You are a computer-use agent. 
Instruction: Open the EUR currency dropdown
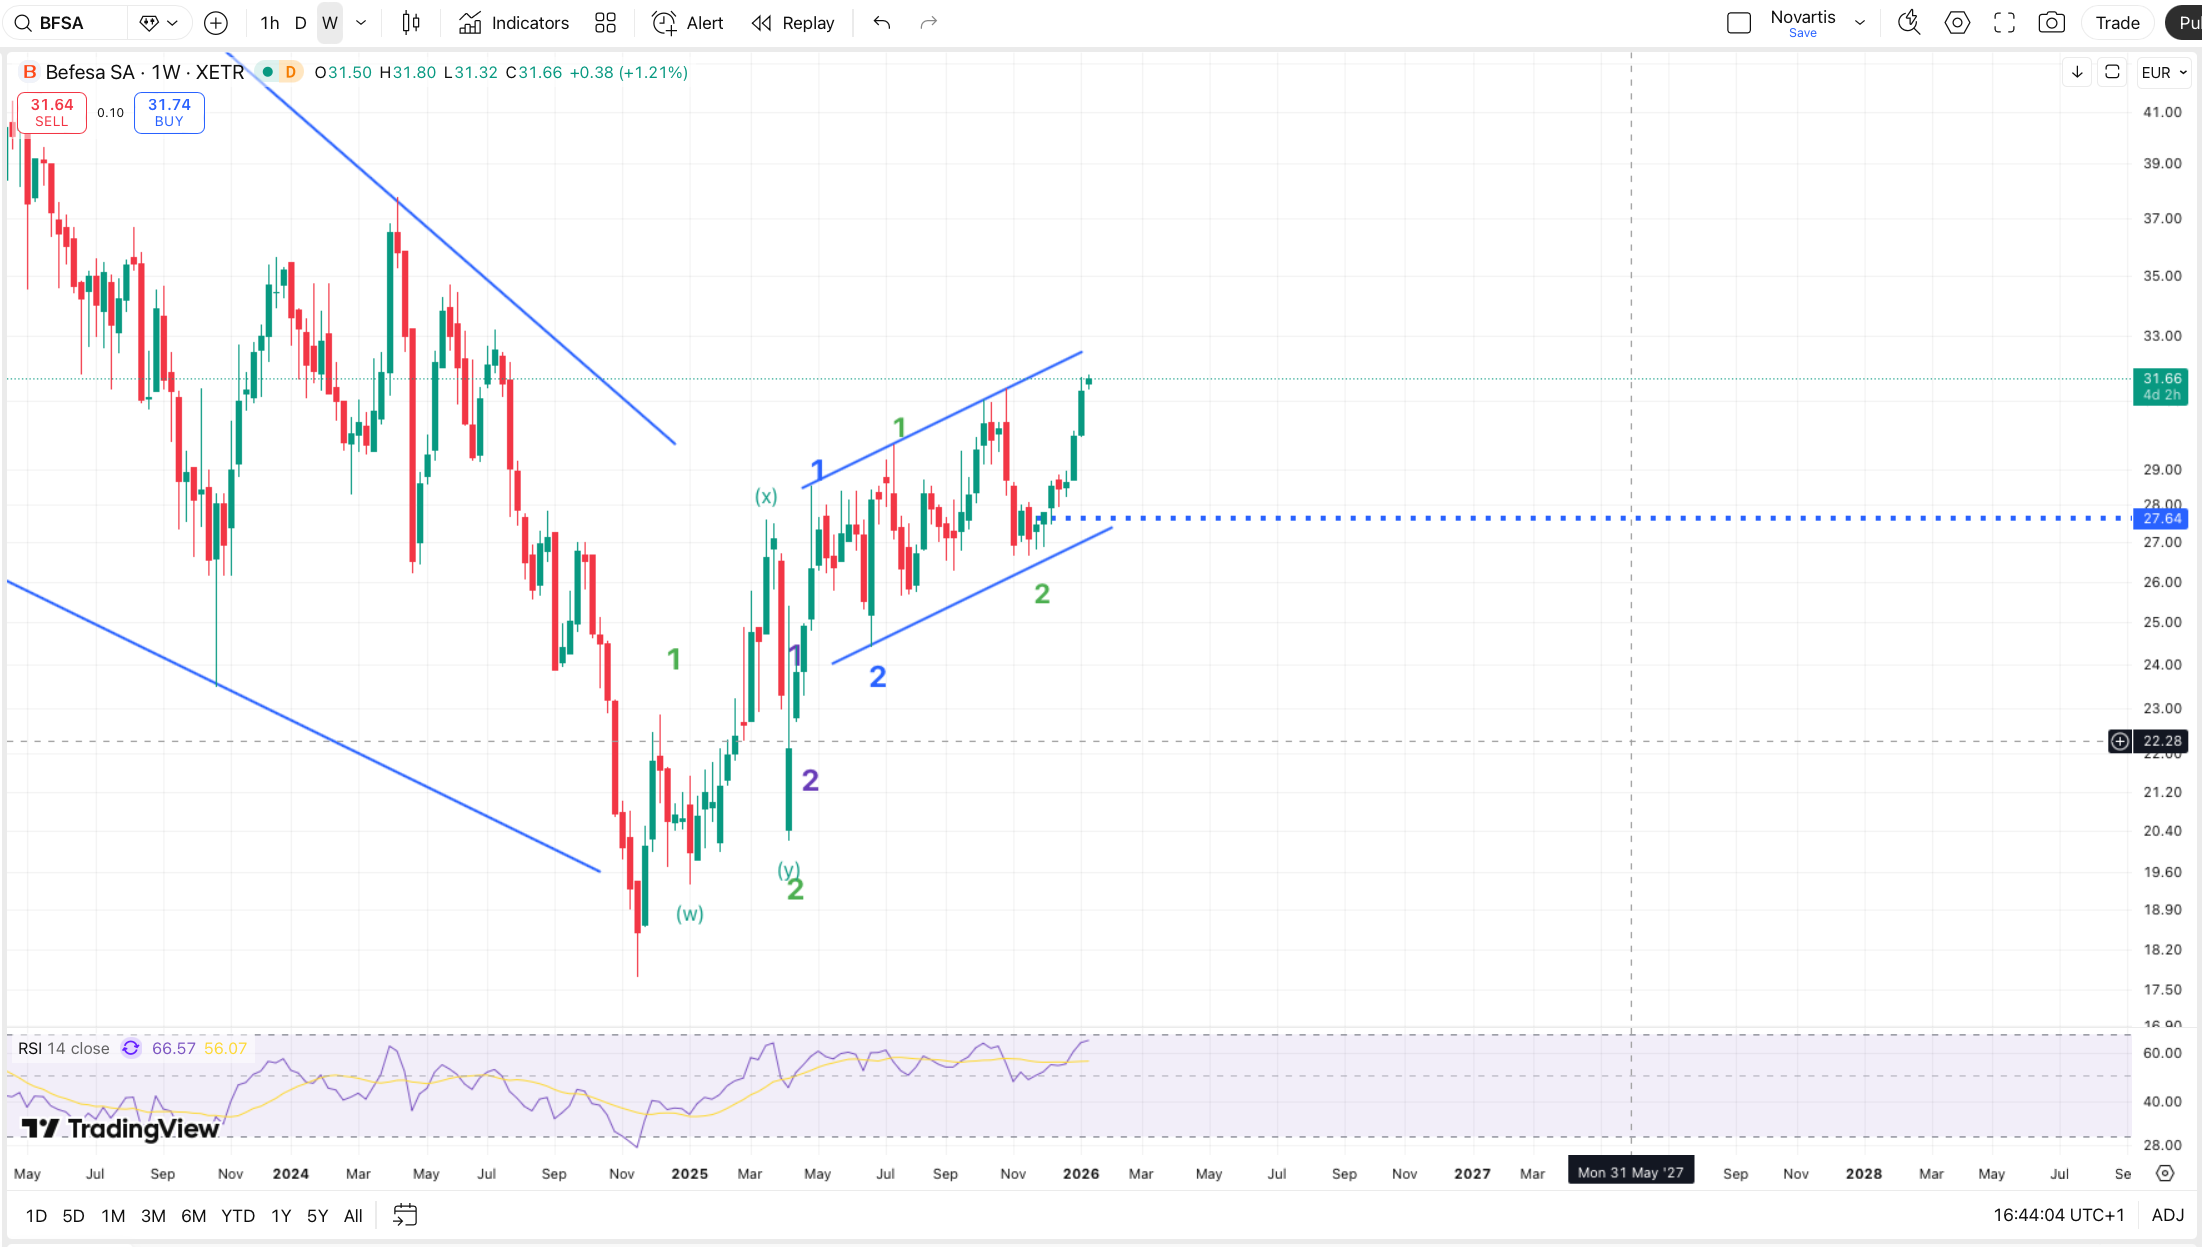pyautogui.click(x=2164, y=72)
